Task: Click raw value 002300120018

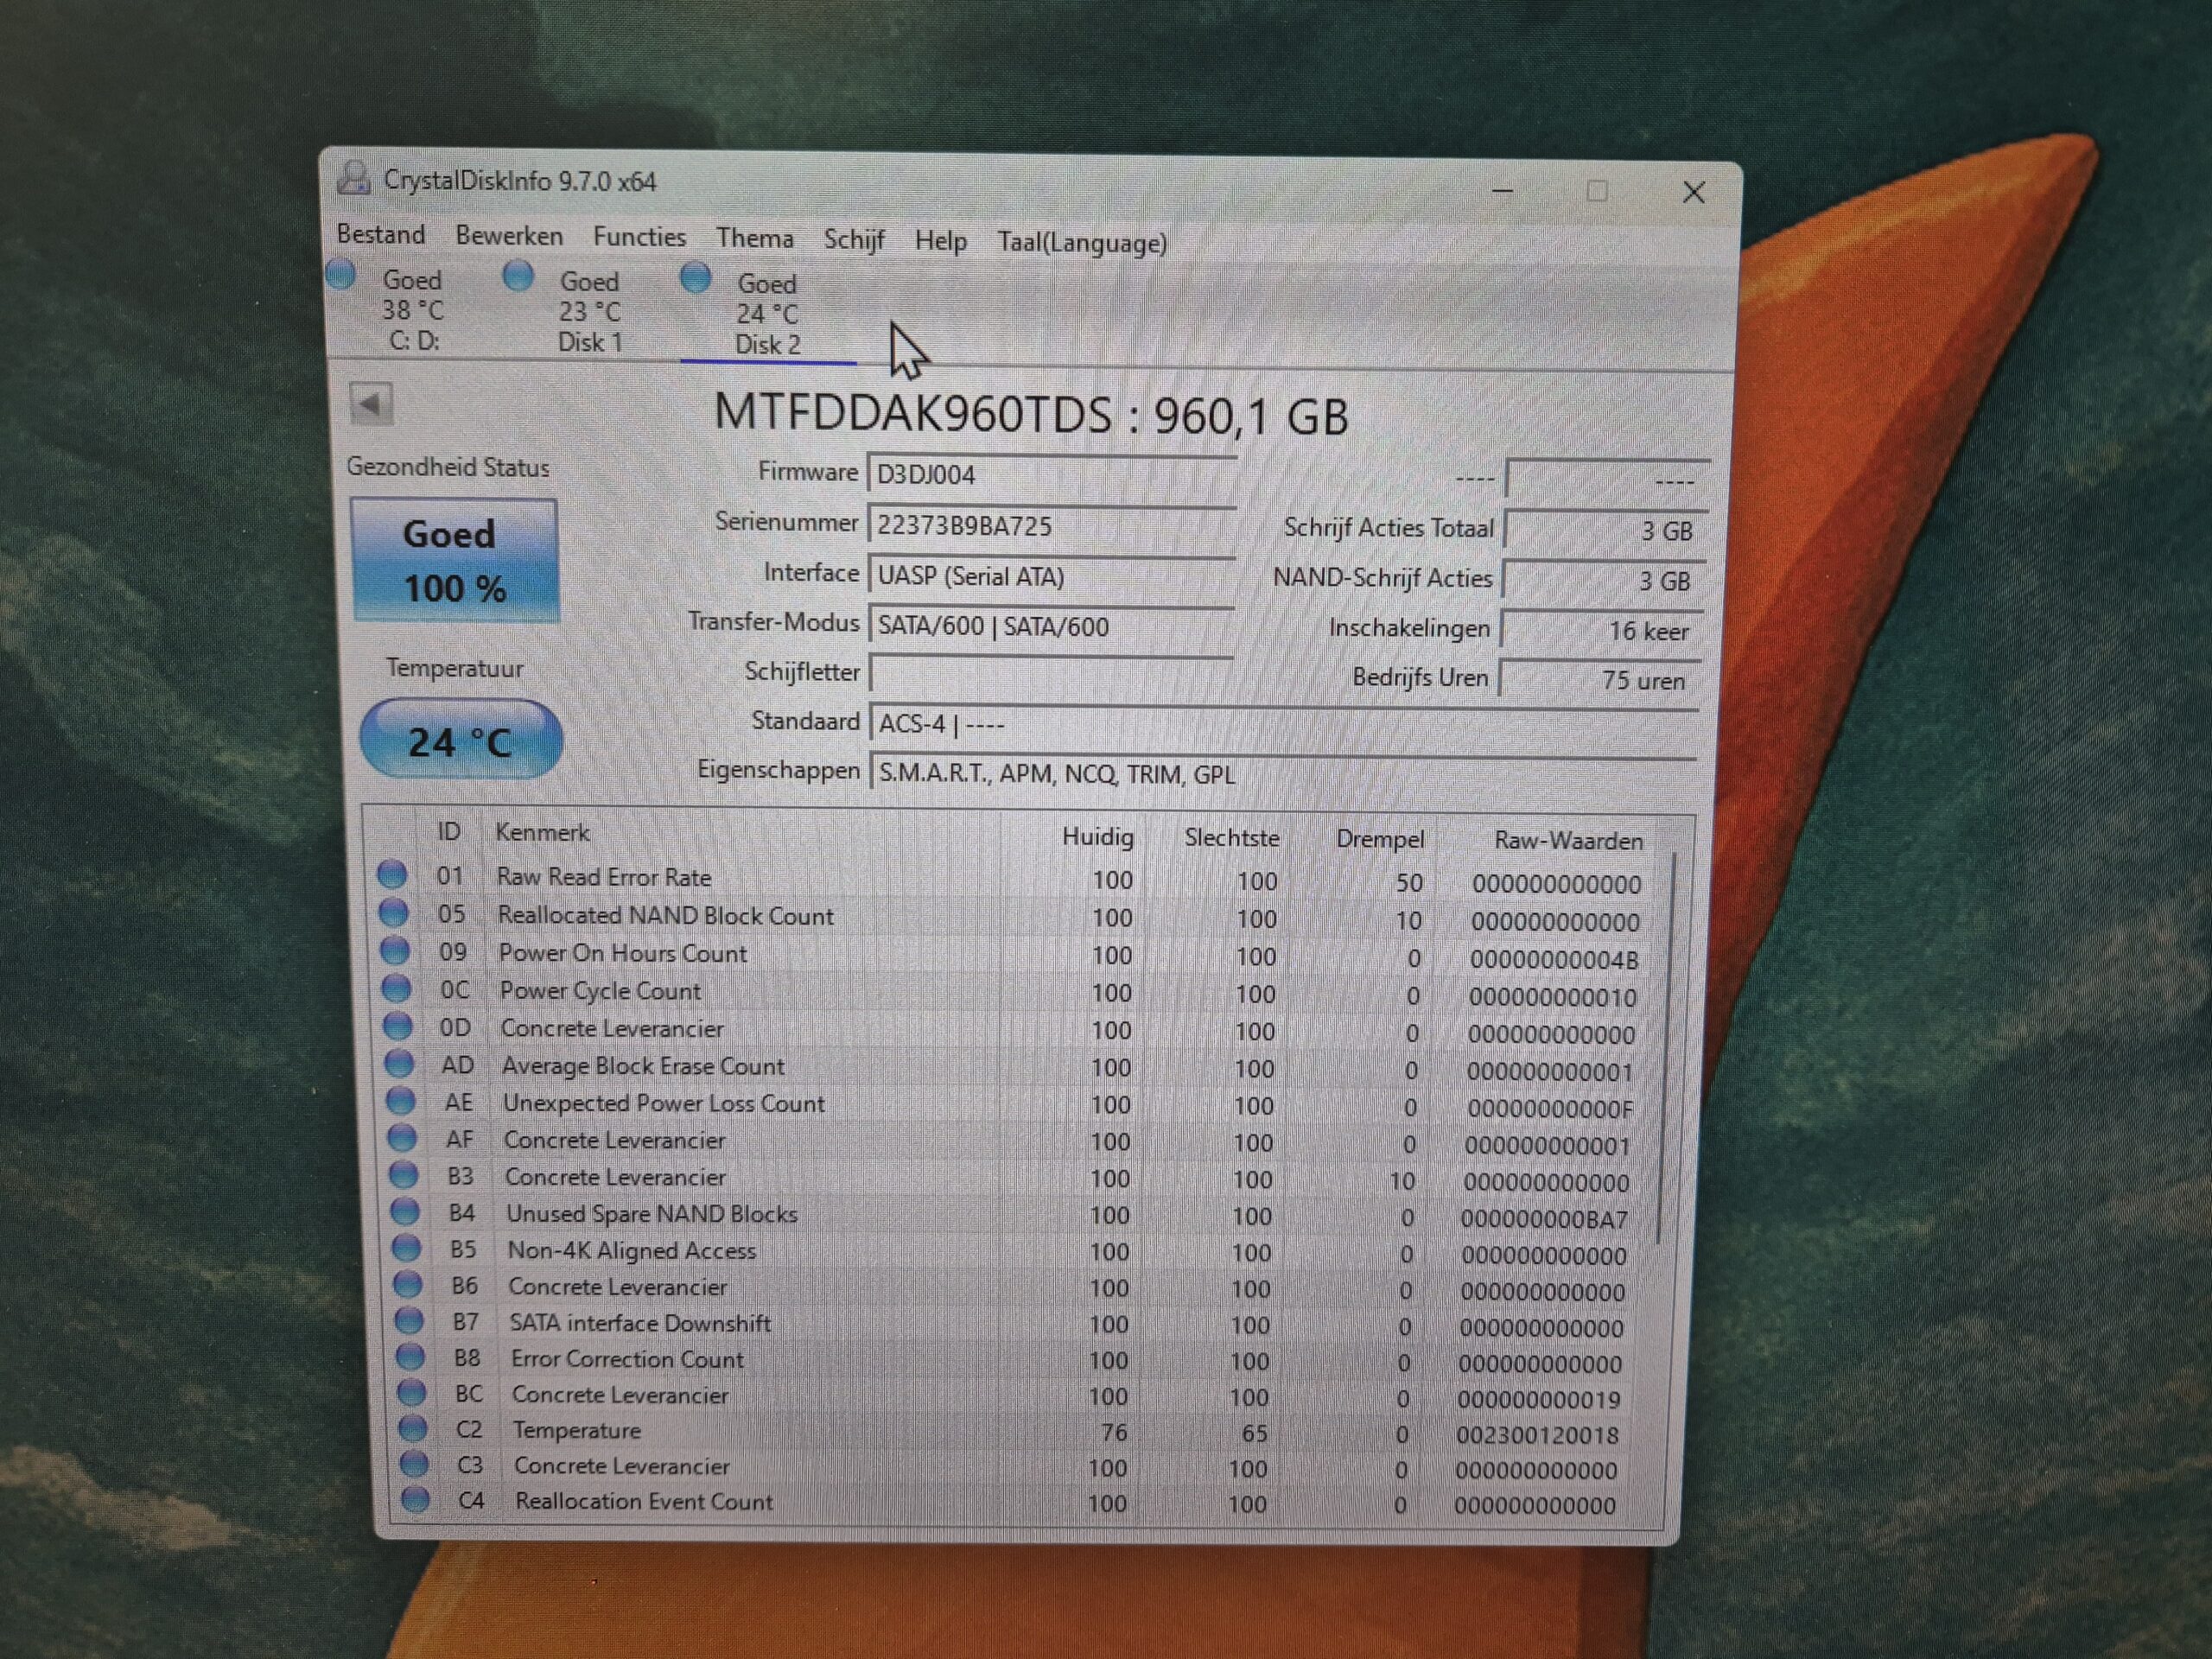Action: click(1537, 1435)
